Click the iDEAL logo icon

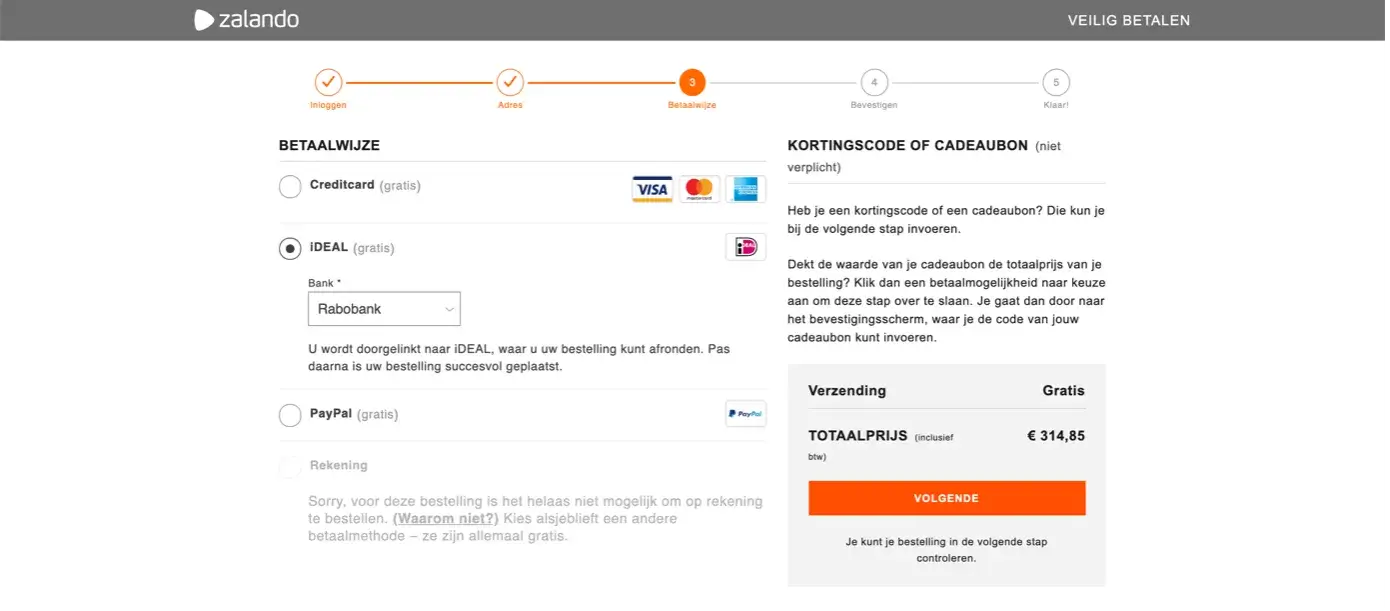click(745, 247)
